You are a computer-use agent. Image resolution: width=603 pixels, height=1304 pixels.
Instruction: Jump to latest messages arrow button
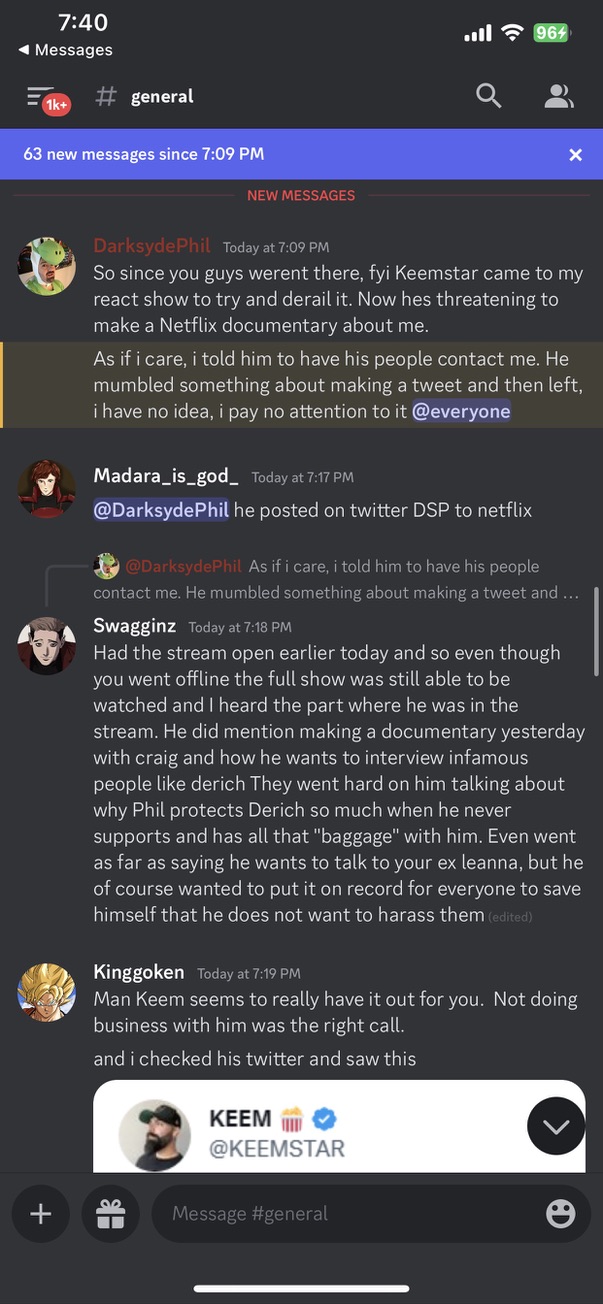tap(556, 1126)
